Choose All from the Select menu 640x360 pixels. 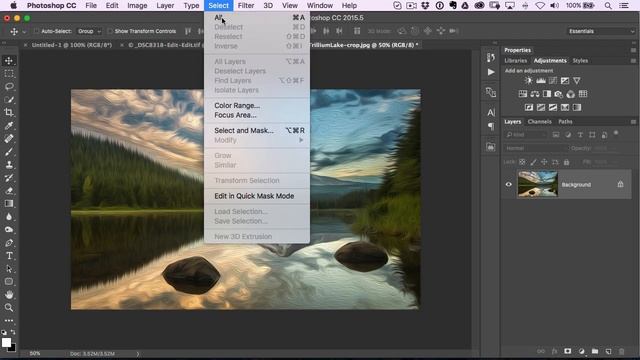click(257, 18)
